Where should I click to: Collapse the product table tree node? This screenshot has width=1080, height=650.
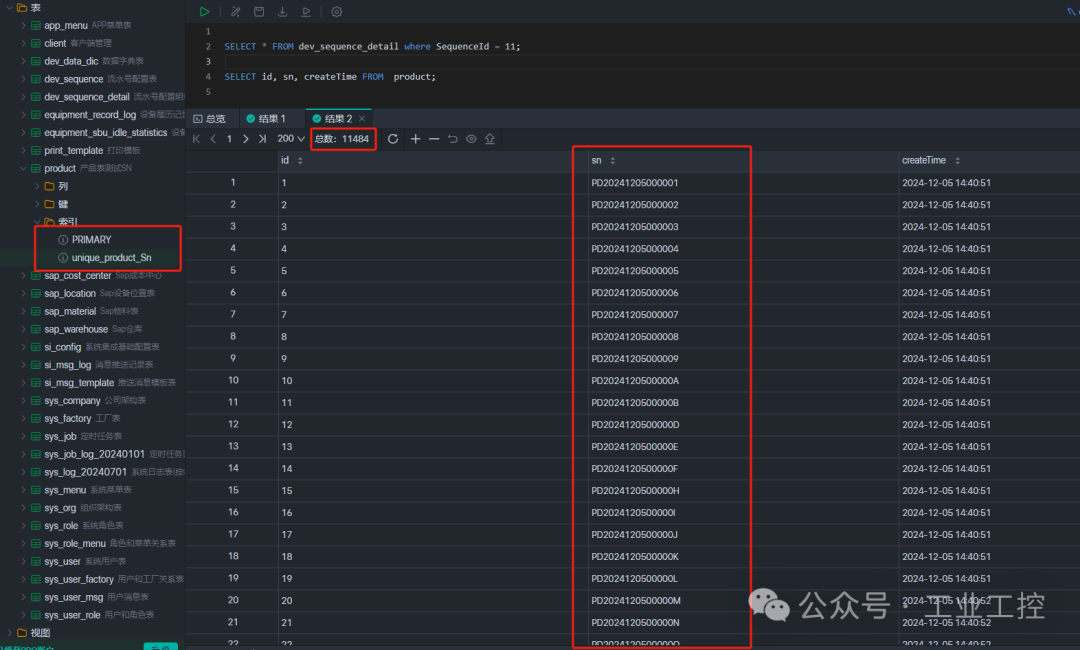coord(23,169)
